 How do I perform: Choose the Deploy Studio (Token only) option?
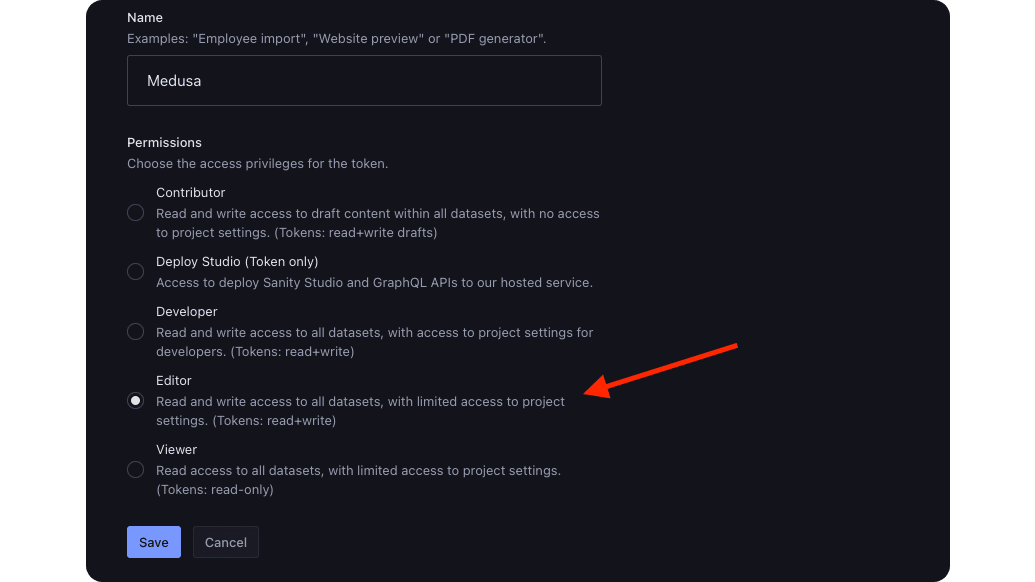pos(135,271)
